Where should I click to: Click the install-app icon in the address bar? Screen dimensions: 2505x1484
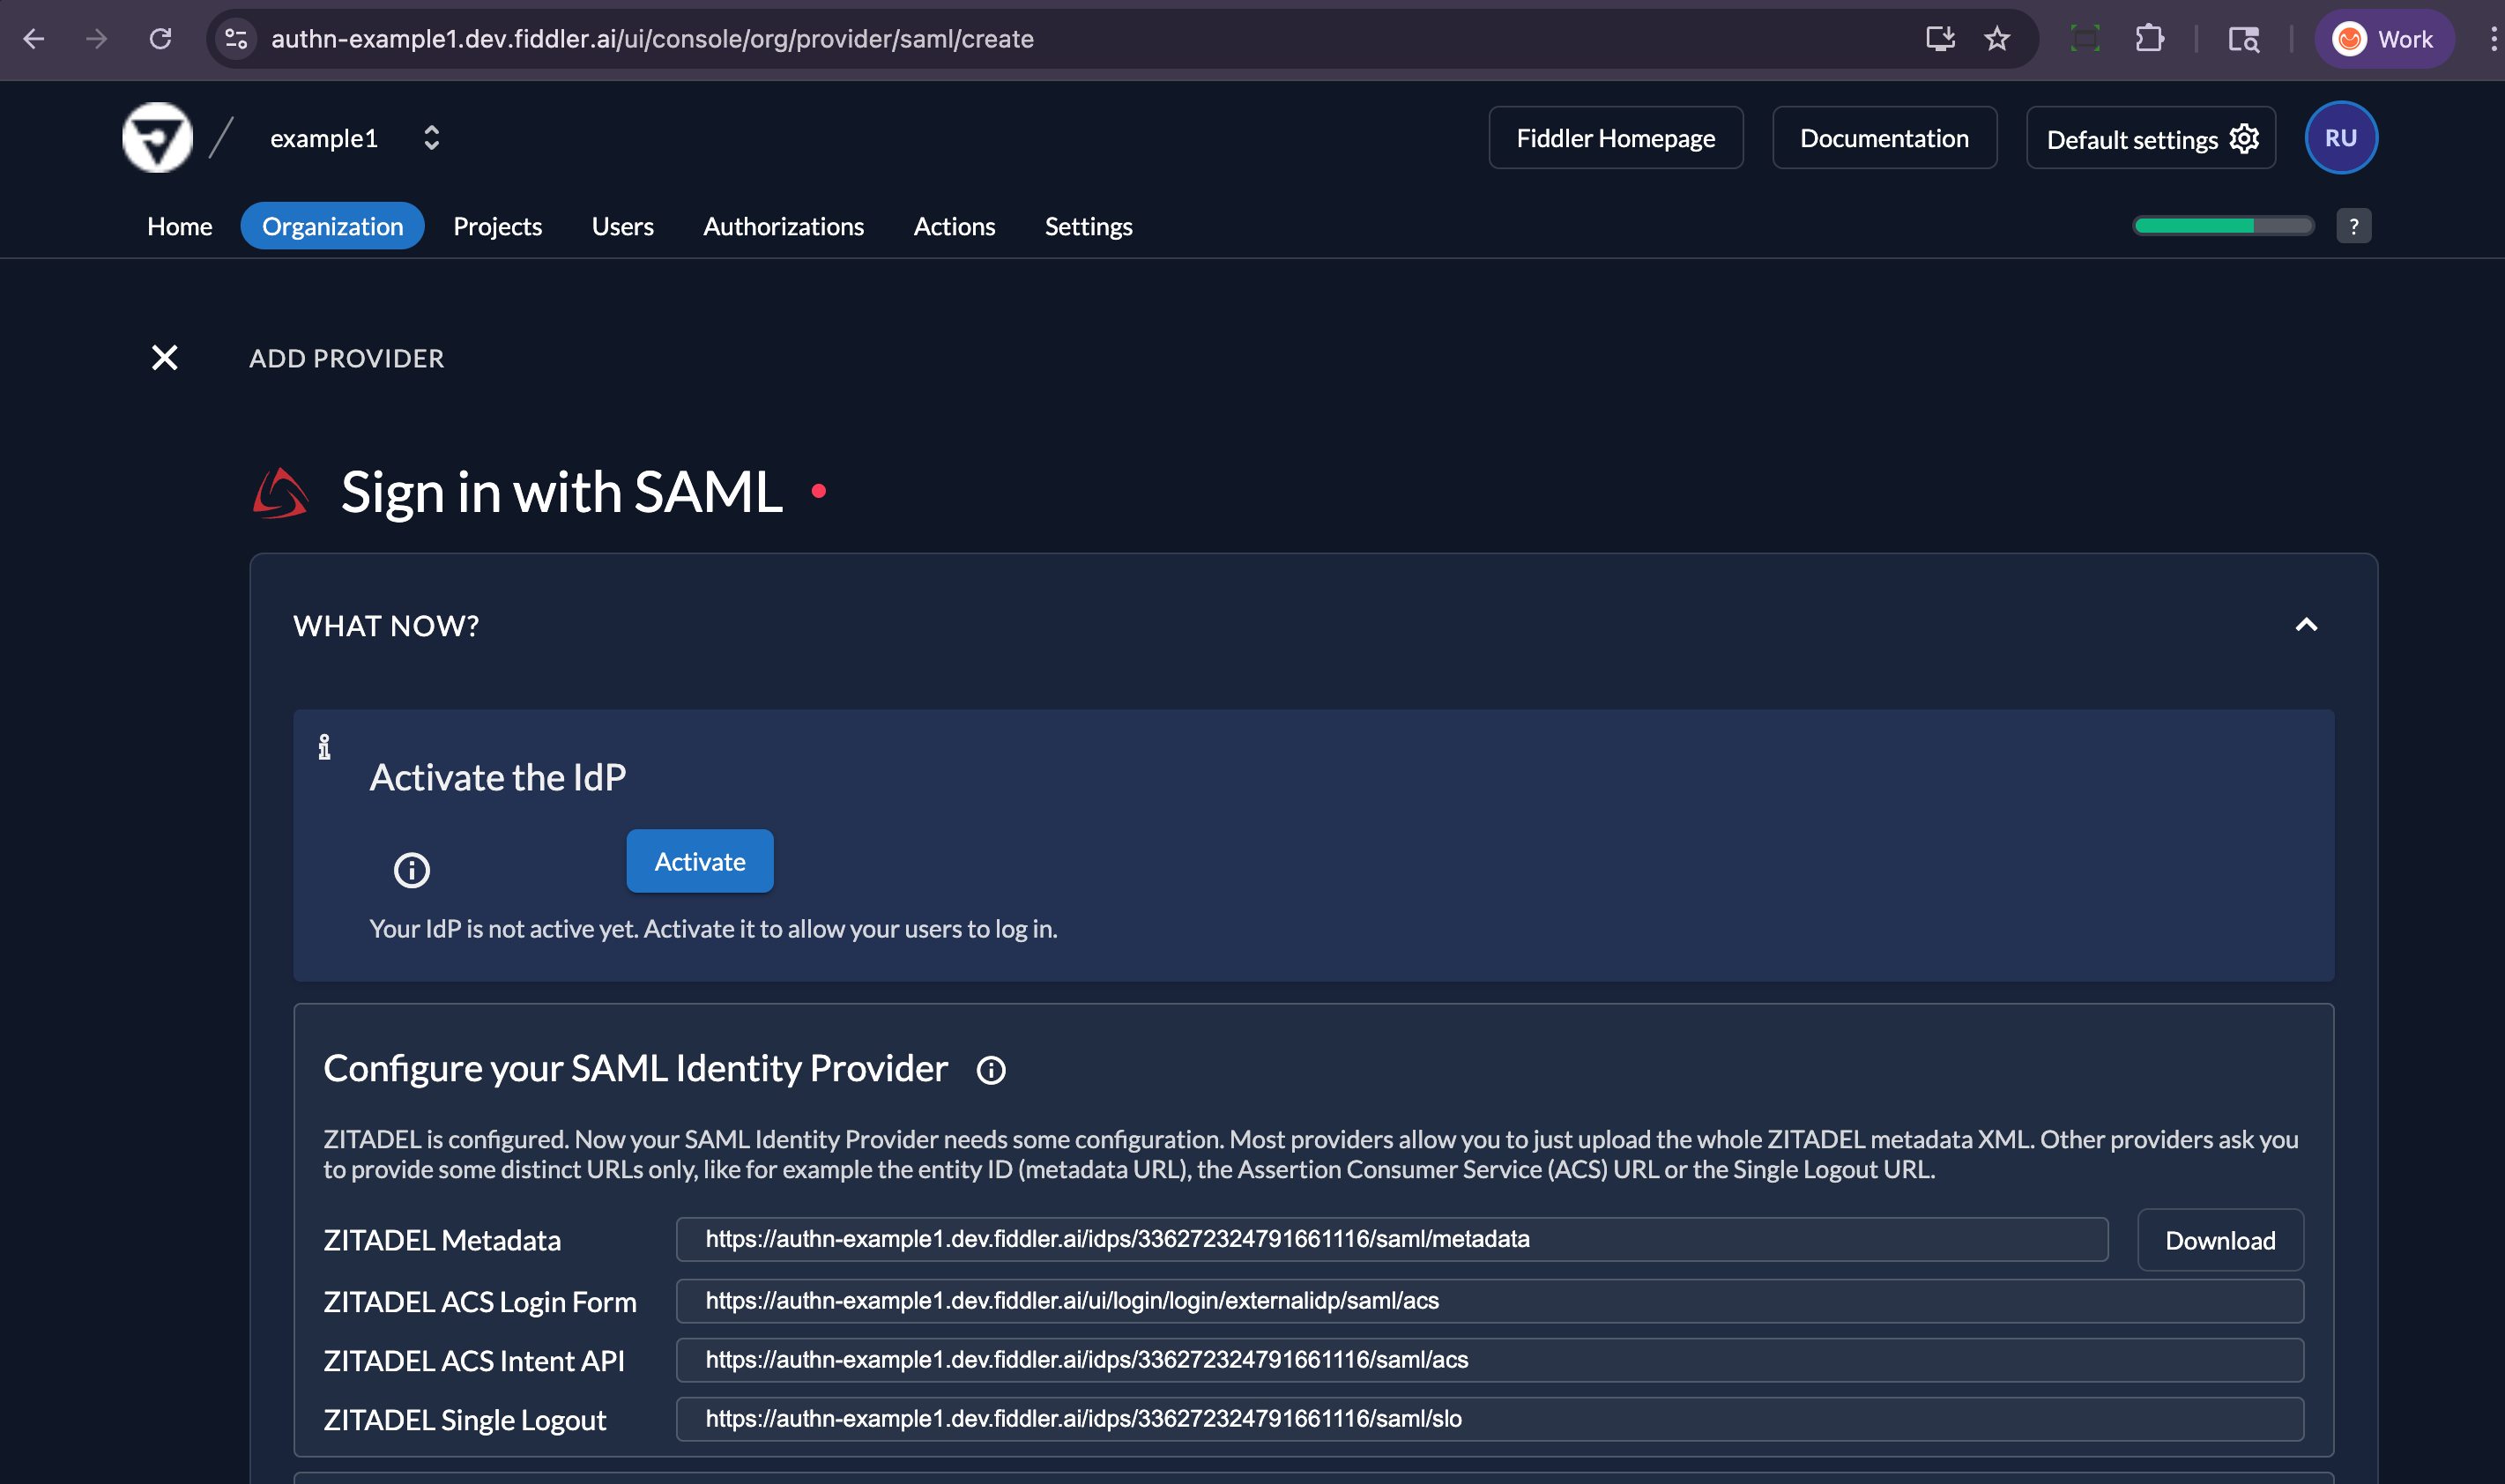(1940, 39)
